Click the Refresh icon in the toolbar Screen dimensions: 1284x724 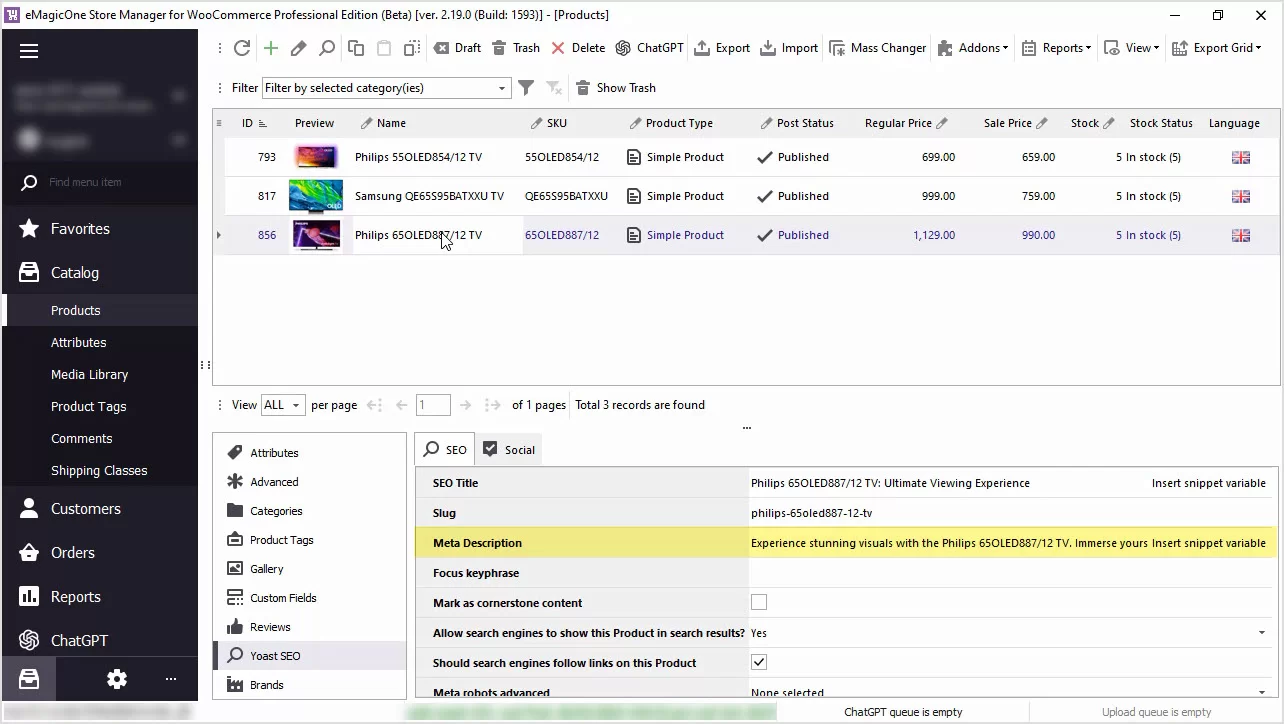[x=242, y=47]
